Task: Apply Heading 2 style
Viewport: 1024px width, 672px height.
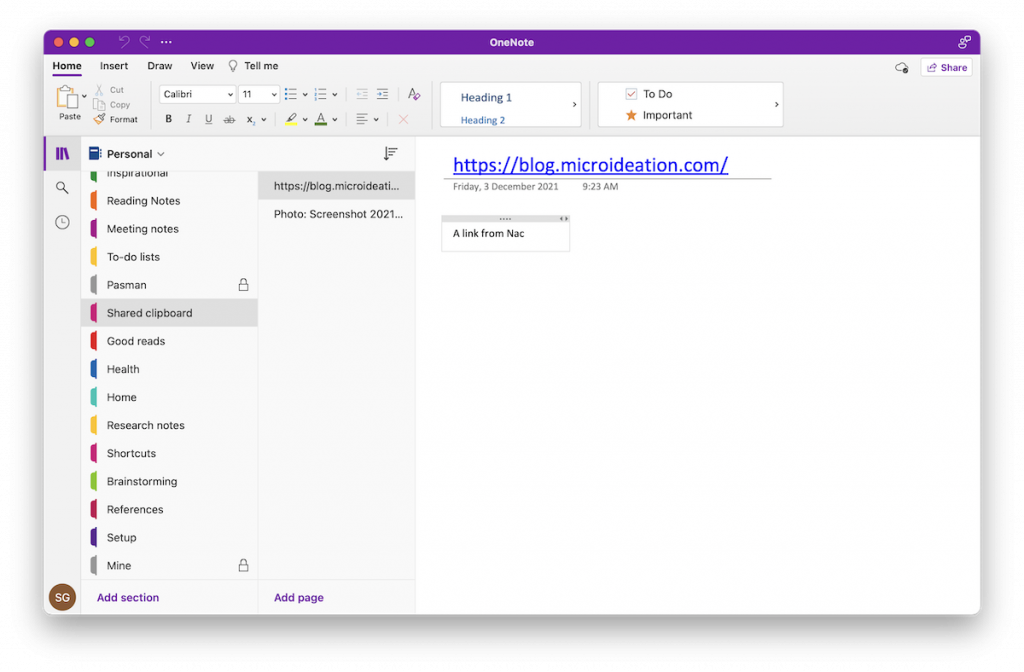Action: coord(483,120)
